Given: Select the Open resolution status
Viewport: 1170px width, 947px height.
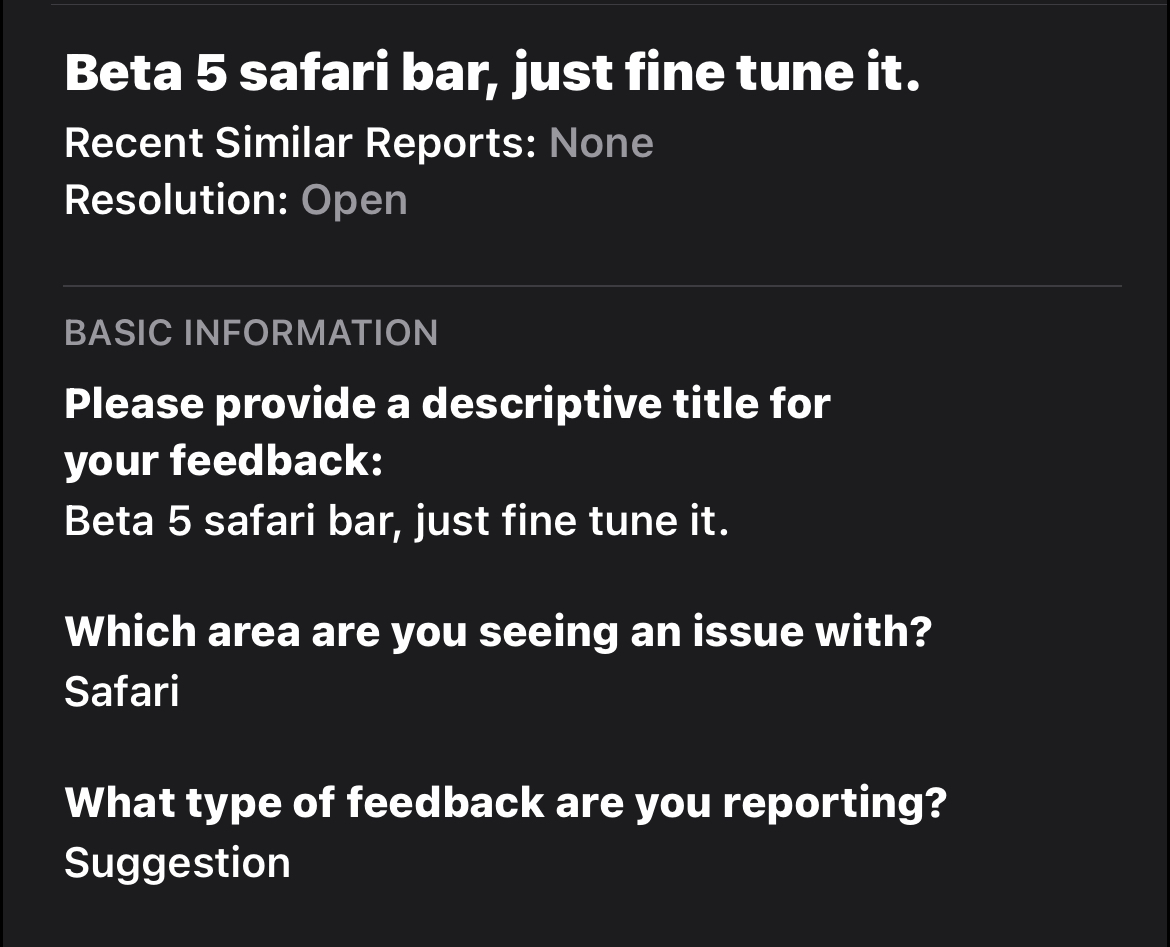Looking at the screenshot, I should 354,201.
